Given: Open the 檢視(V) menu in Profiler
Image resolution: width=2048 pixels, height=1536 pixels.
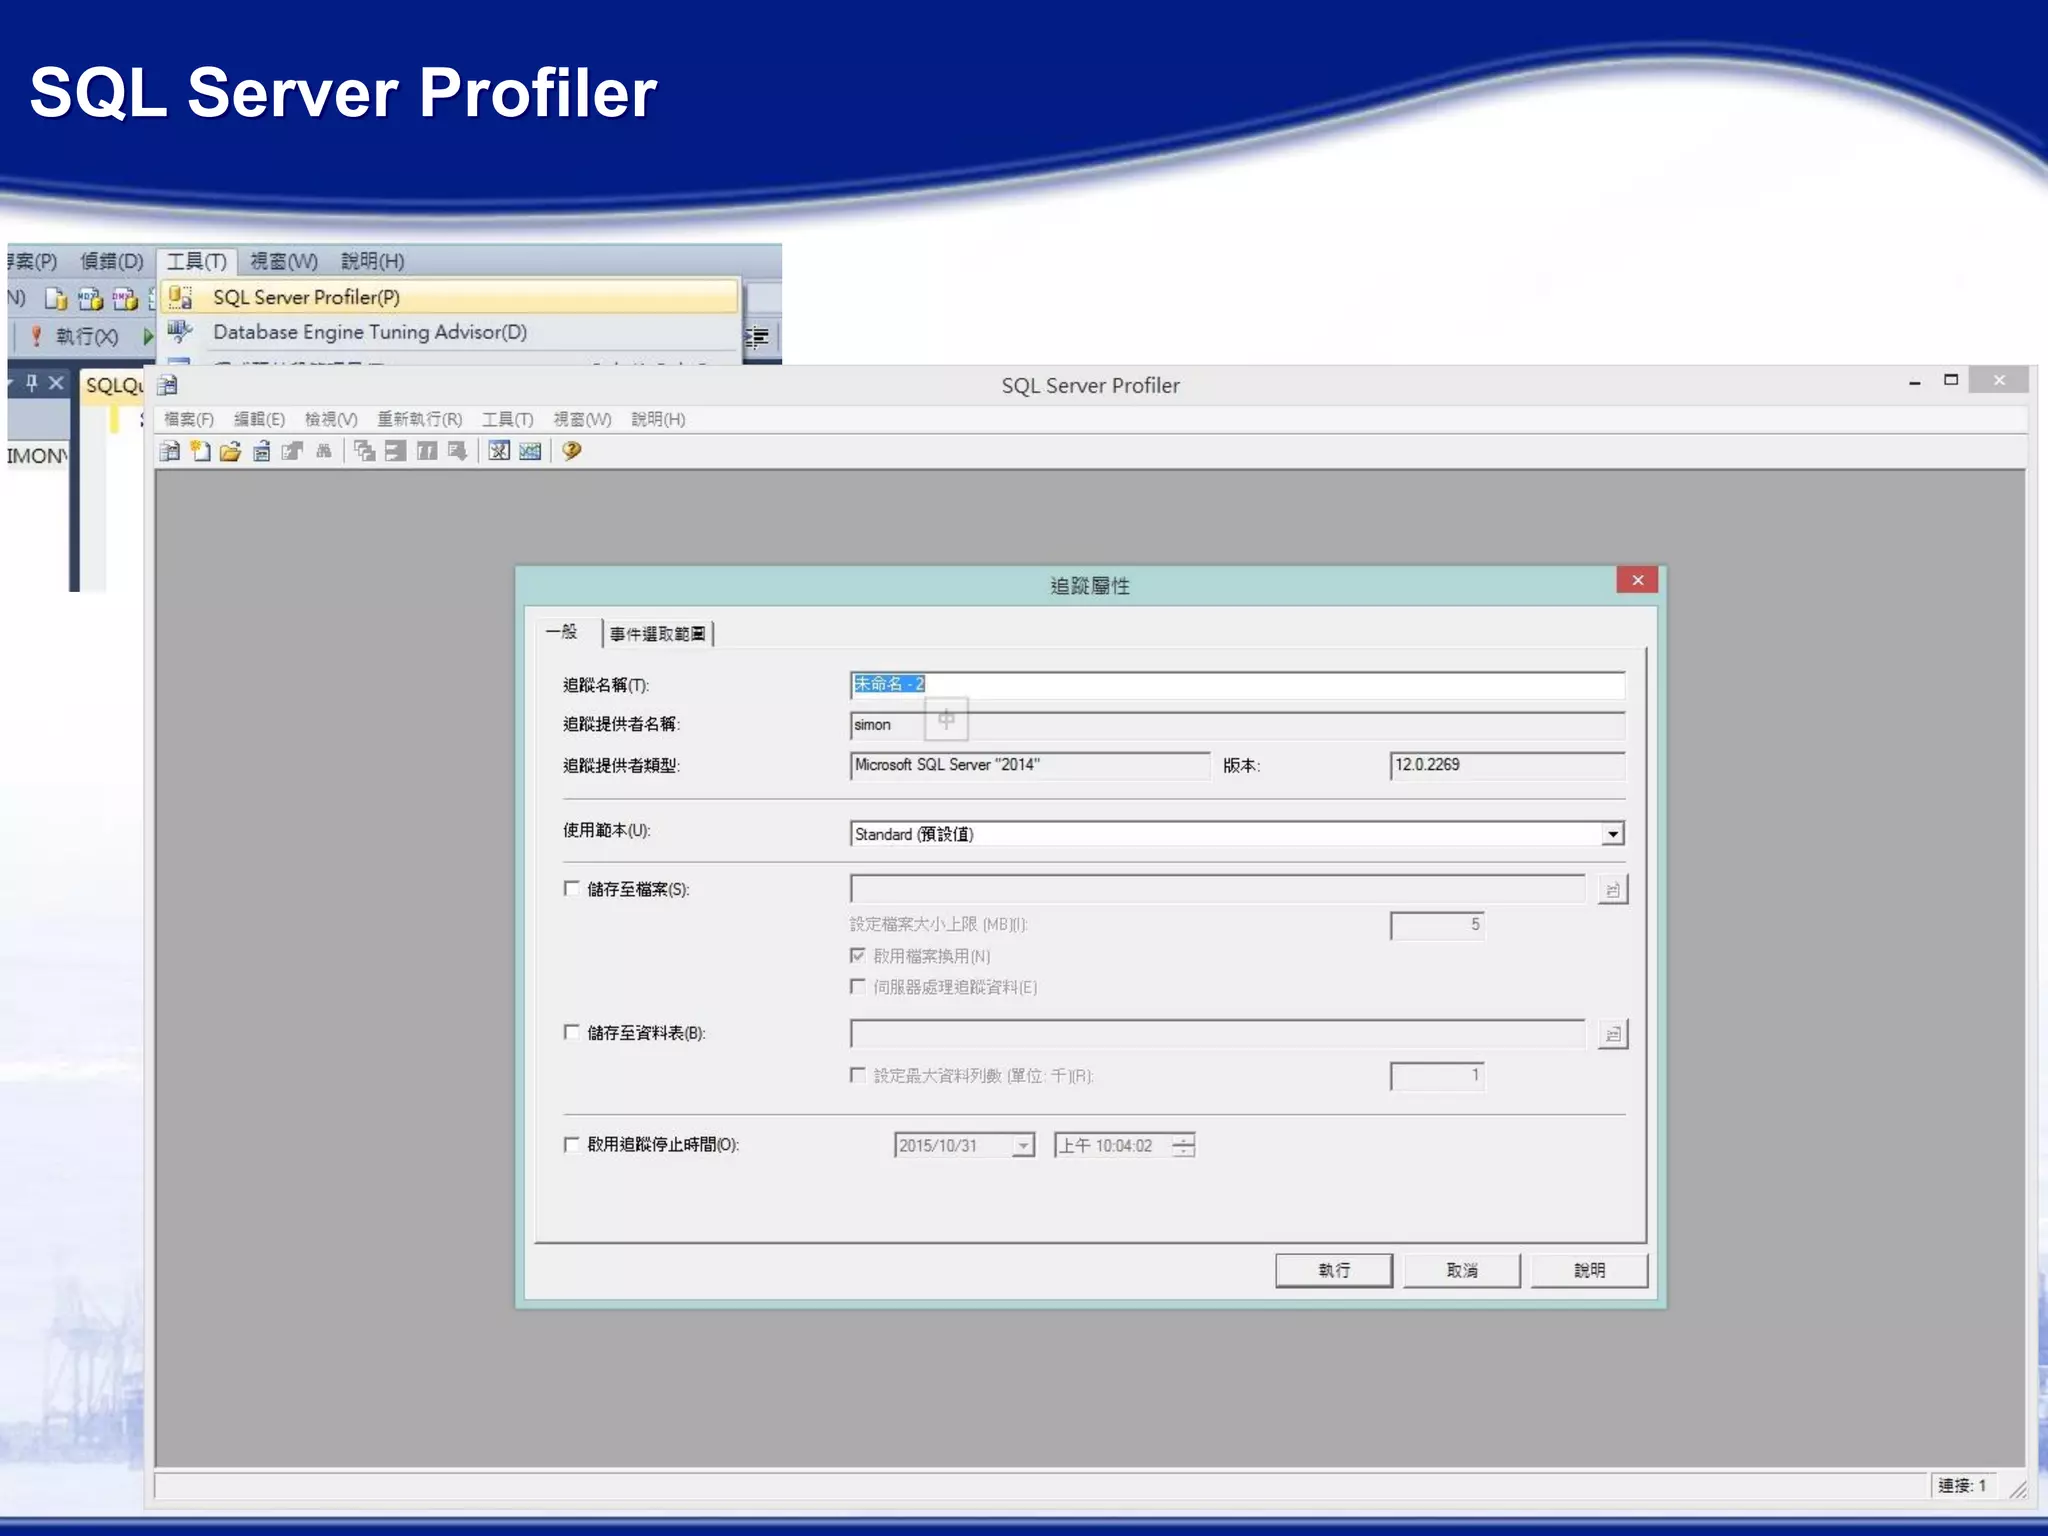Looking at the screenshot, I should [331, 419].
